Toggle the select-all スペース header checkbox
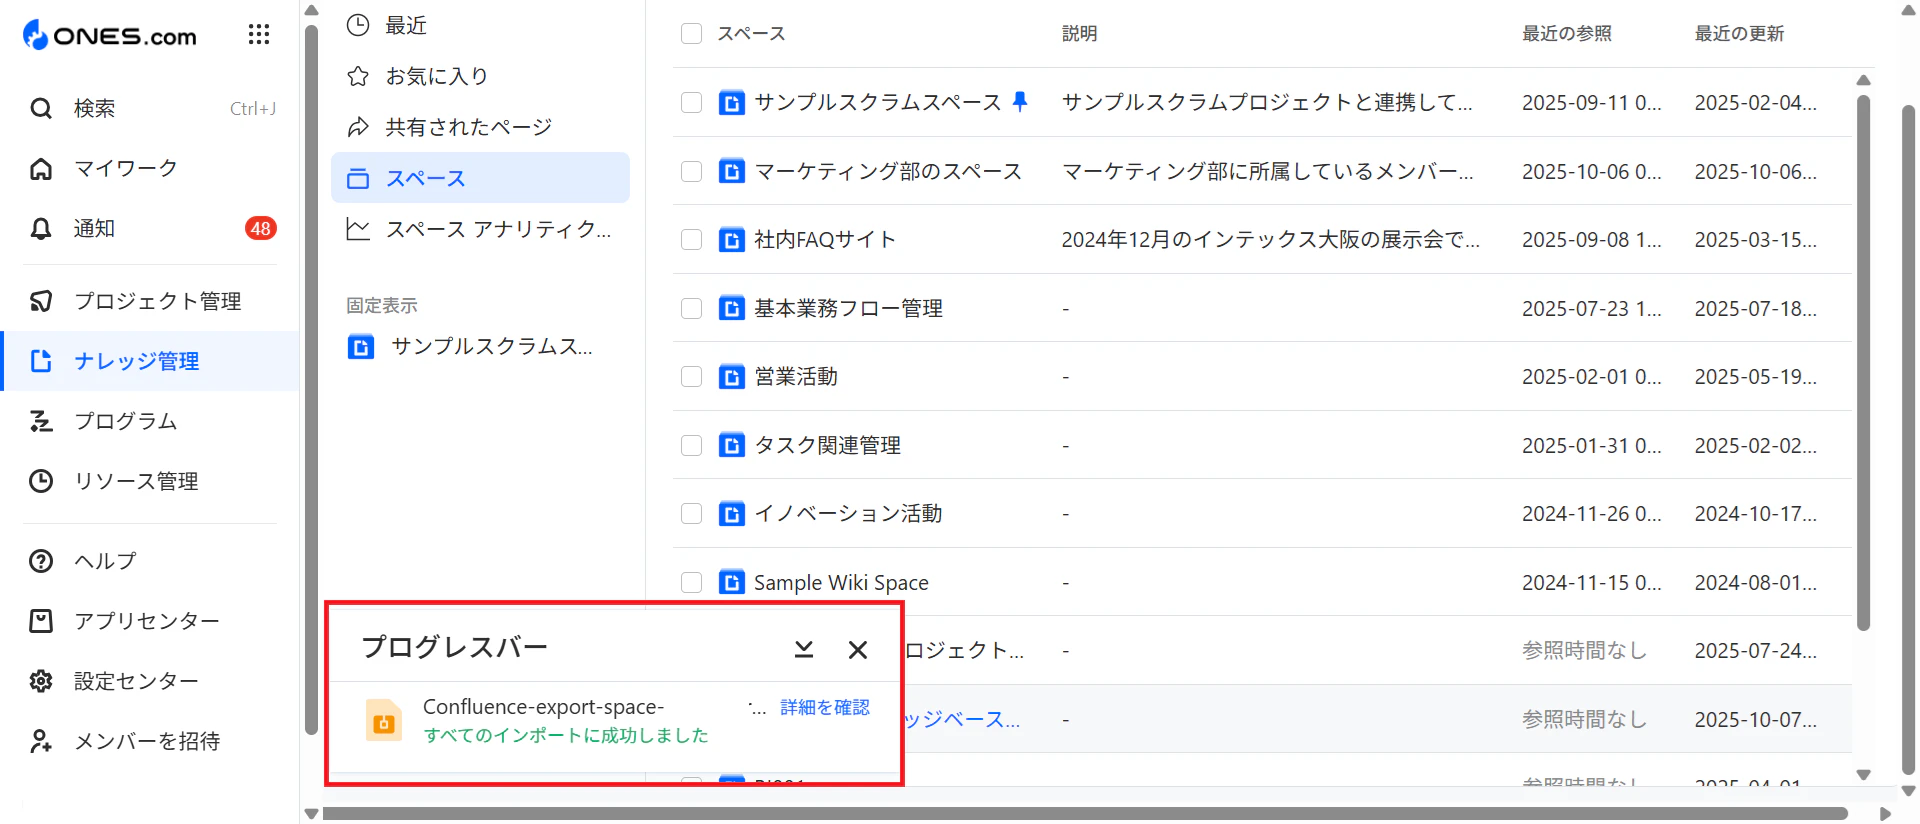The width and height of the screenshot is (1920, 824). point(691,33)
